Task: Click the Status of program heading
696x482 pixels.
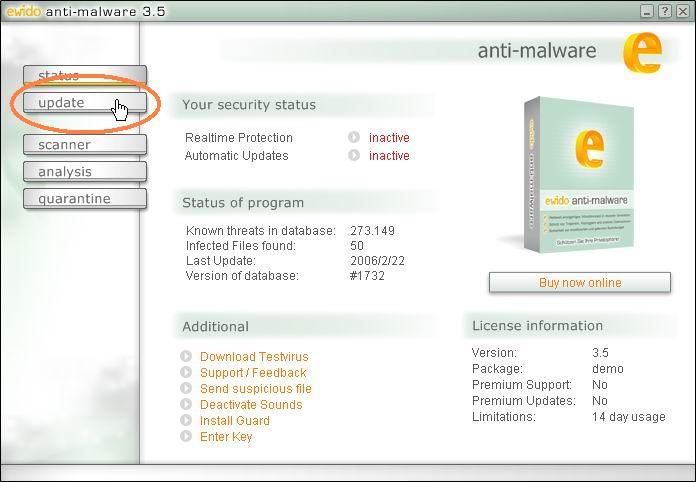Action: coord(243,202)
